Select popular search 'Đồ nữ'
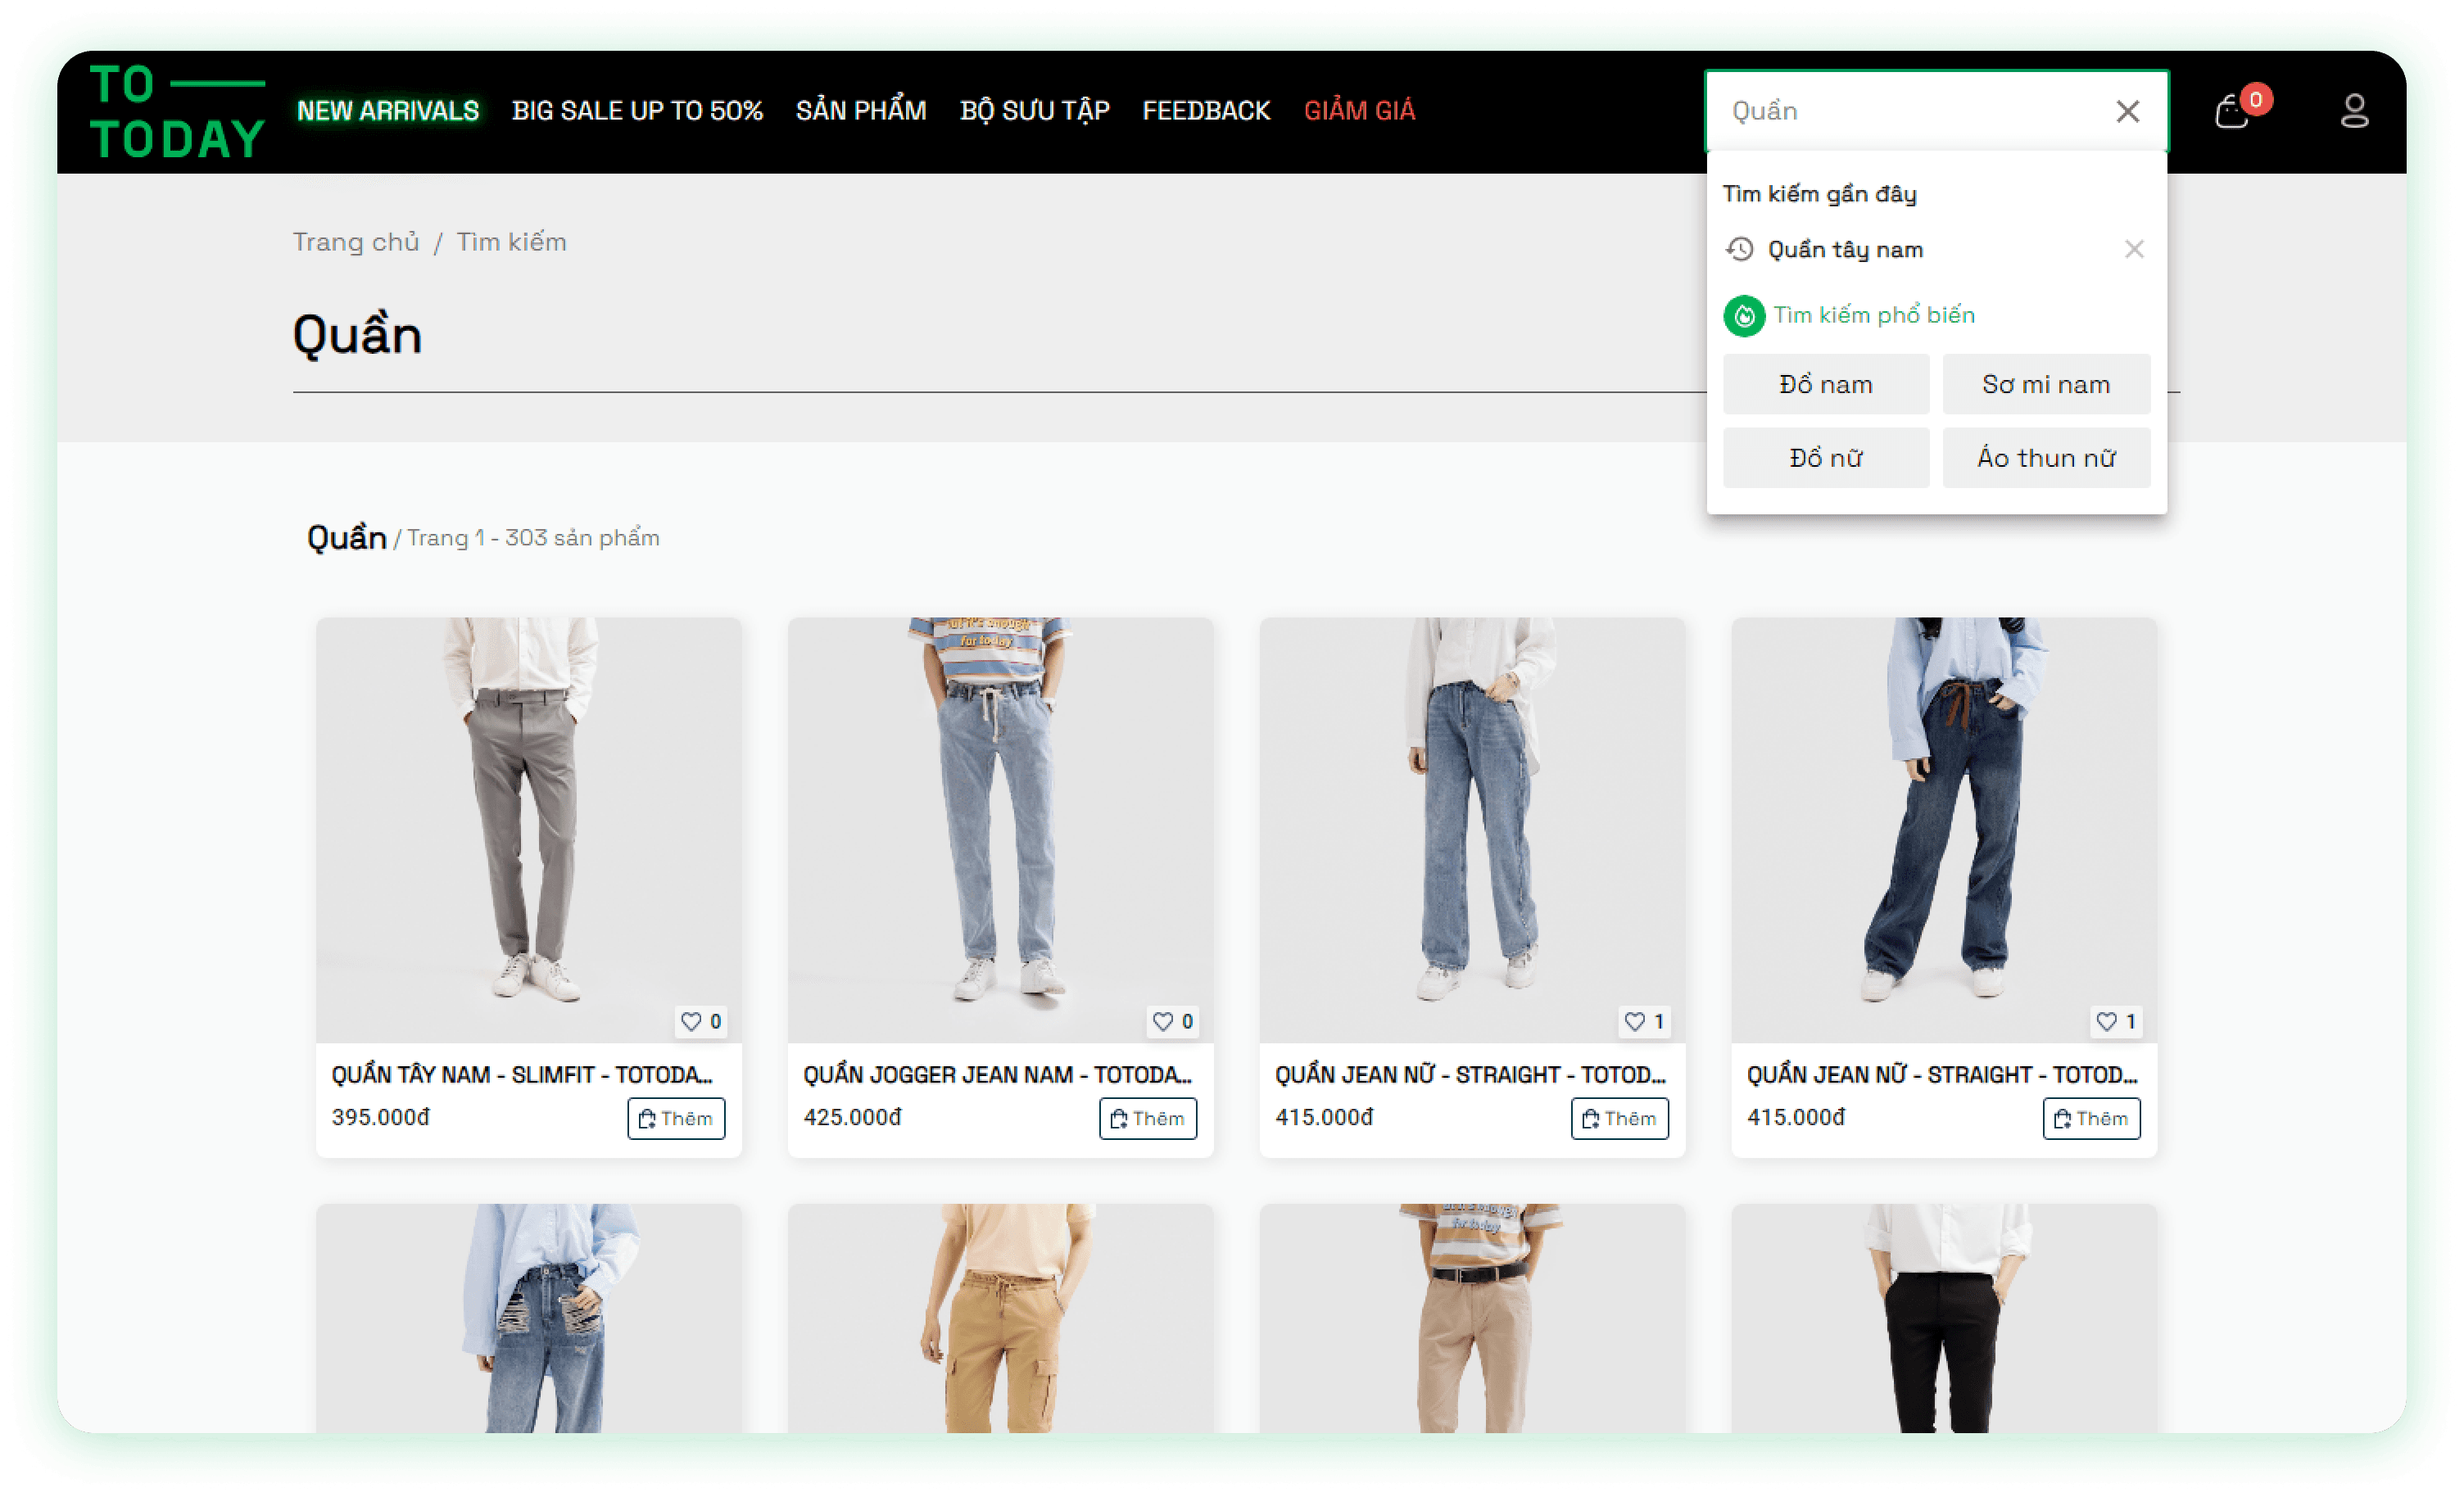The image size is (2464, 1497). point(1826,458)
